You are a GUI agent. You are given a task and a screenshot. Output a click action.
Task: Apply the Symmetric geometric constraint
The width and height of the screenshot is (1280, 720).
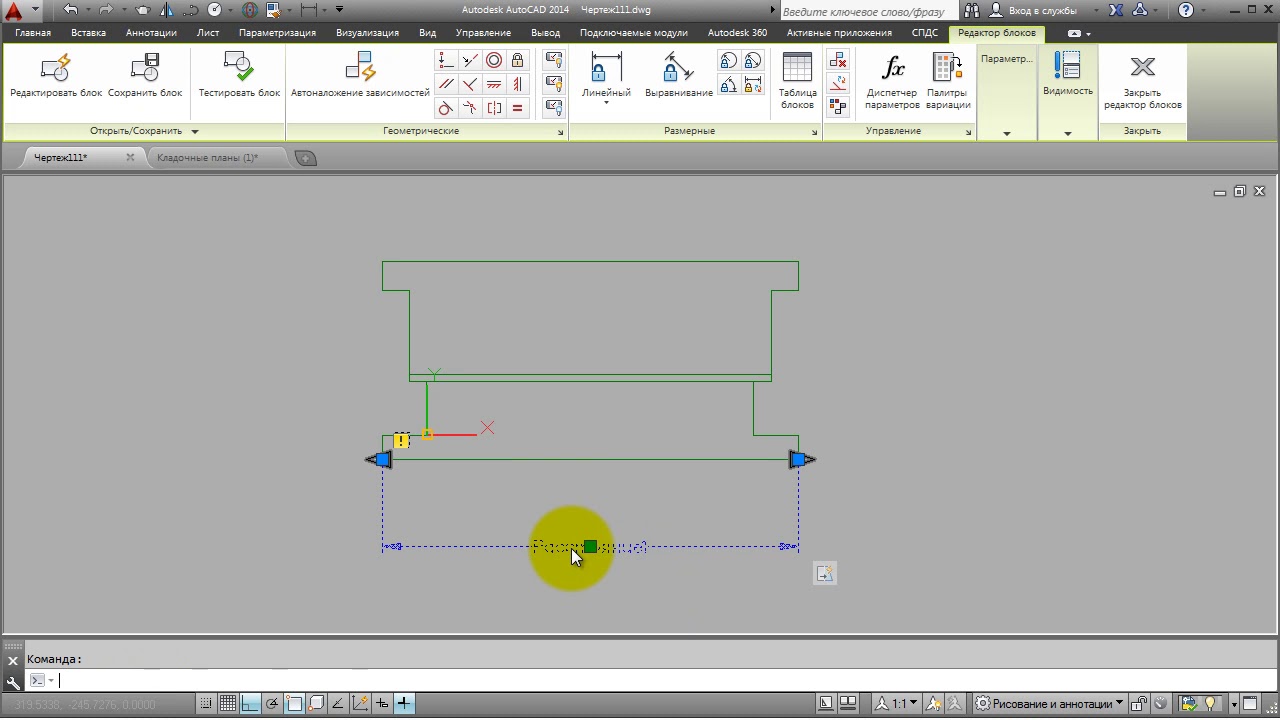pos(494,108)
